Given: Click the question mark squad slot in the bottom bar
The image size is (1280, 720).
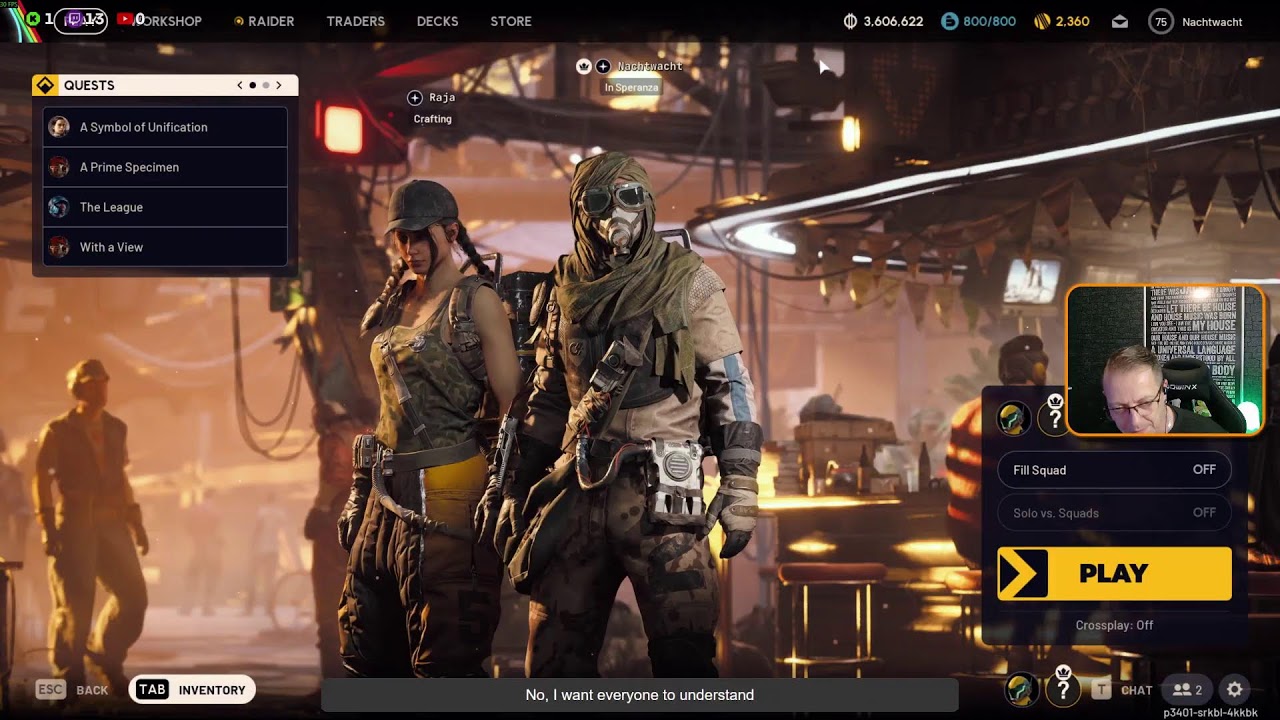Looking at the screenshot, I should point(1063,689).
